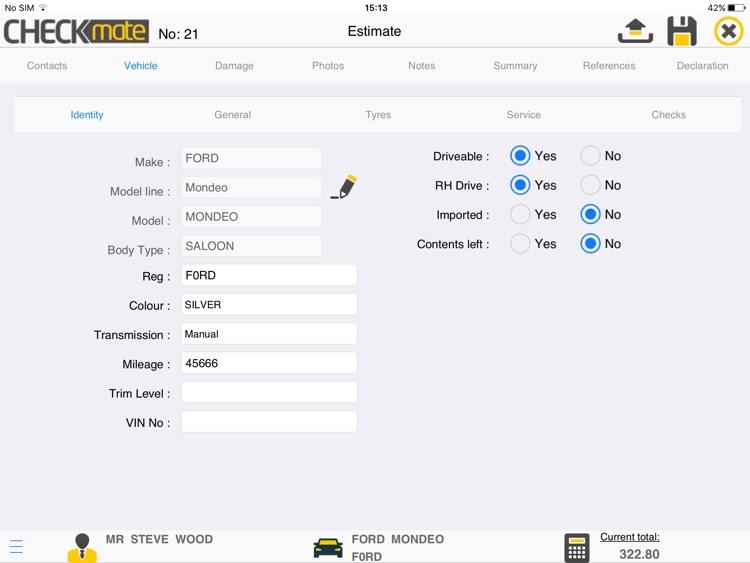Open the References tab
750x563 pixels.
(x=609, y=66)
